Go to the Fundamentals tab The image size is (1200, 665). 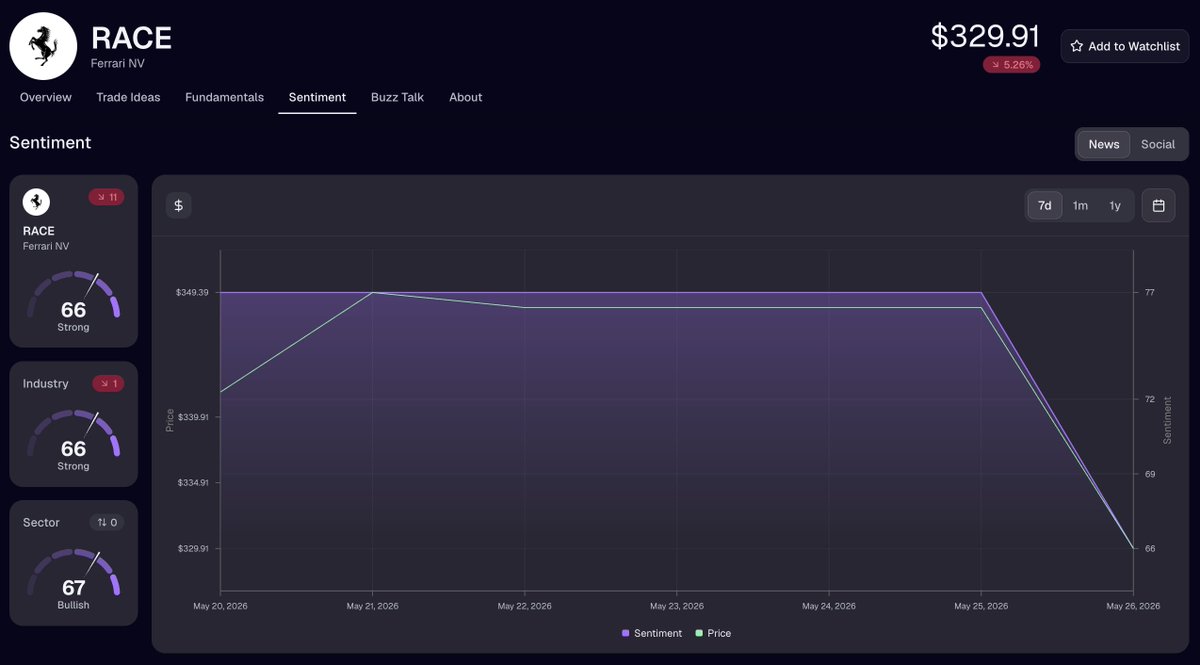224,97
